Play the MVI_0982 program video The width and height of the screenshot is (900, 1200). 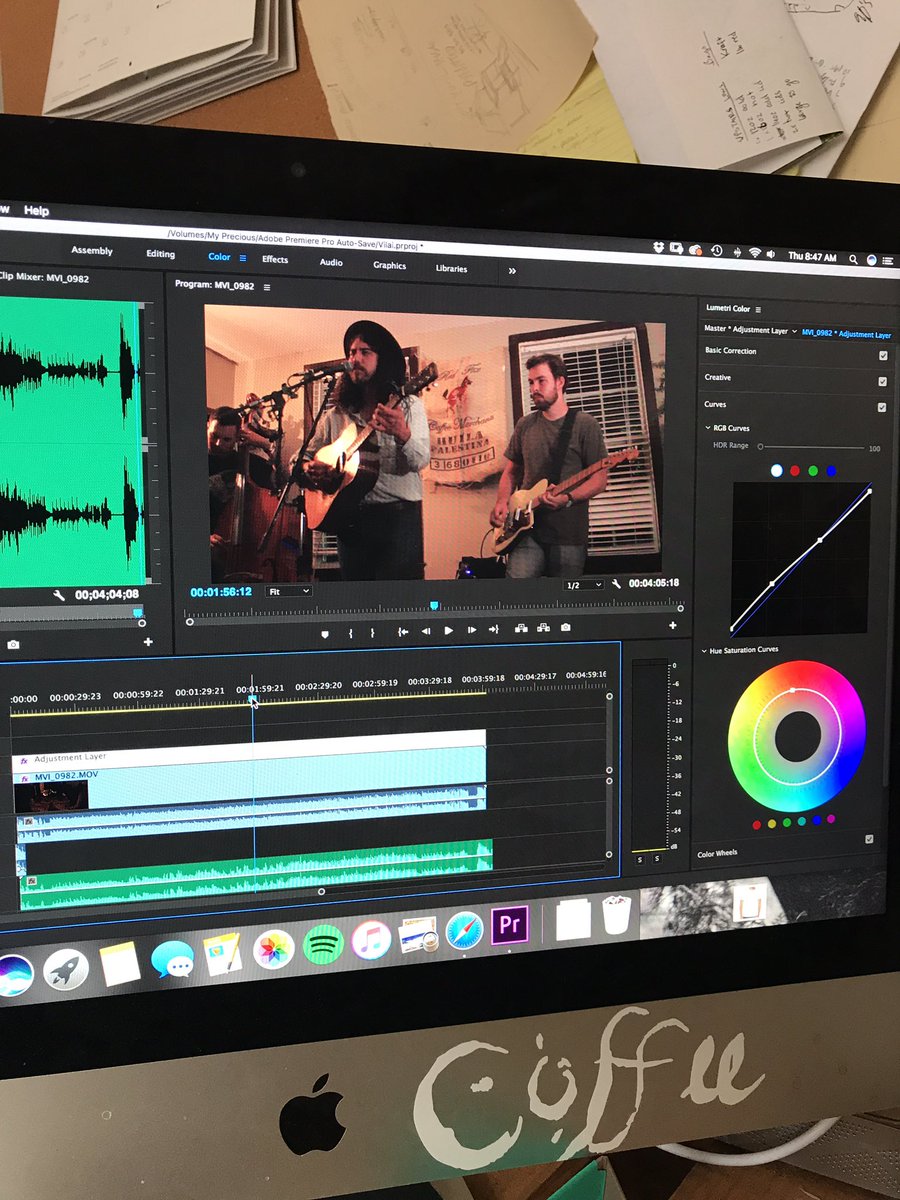(448, 630)
